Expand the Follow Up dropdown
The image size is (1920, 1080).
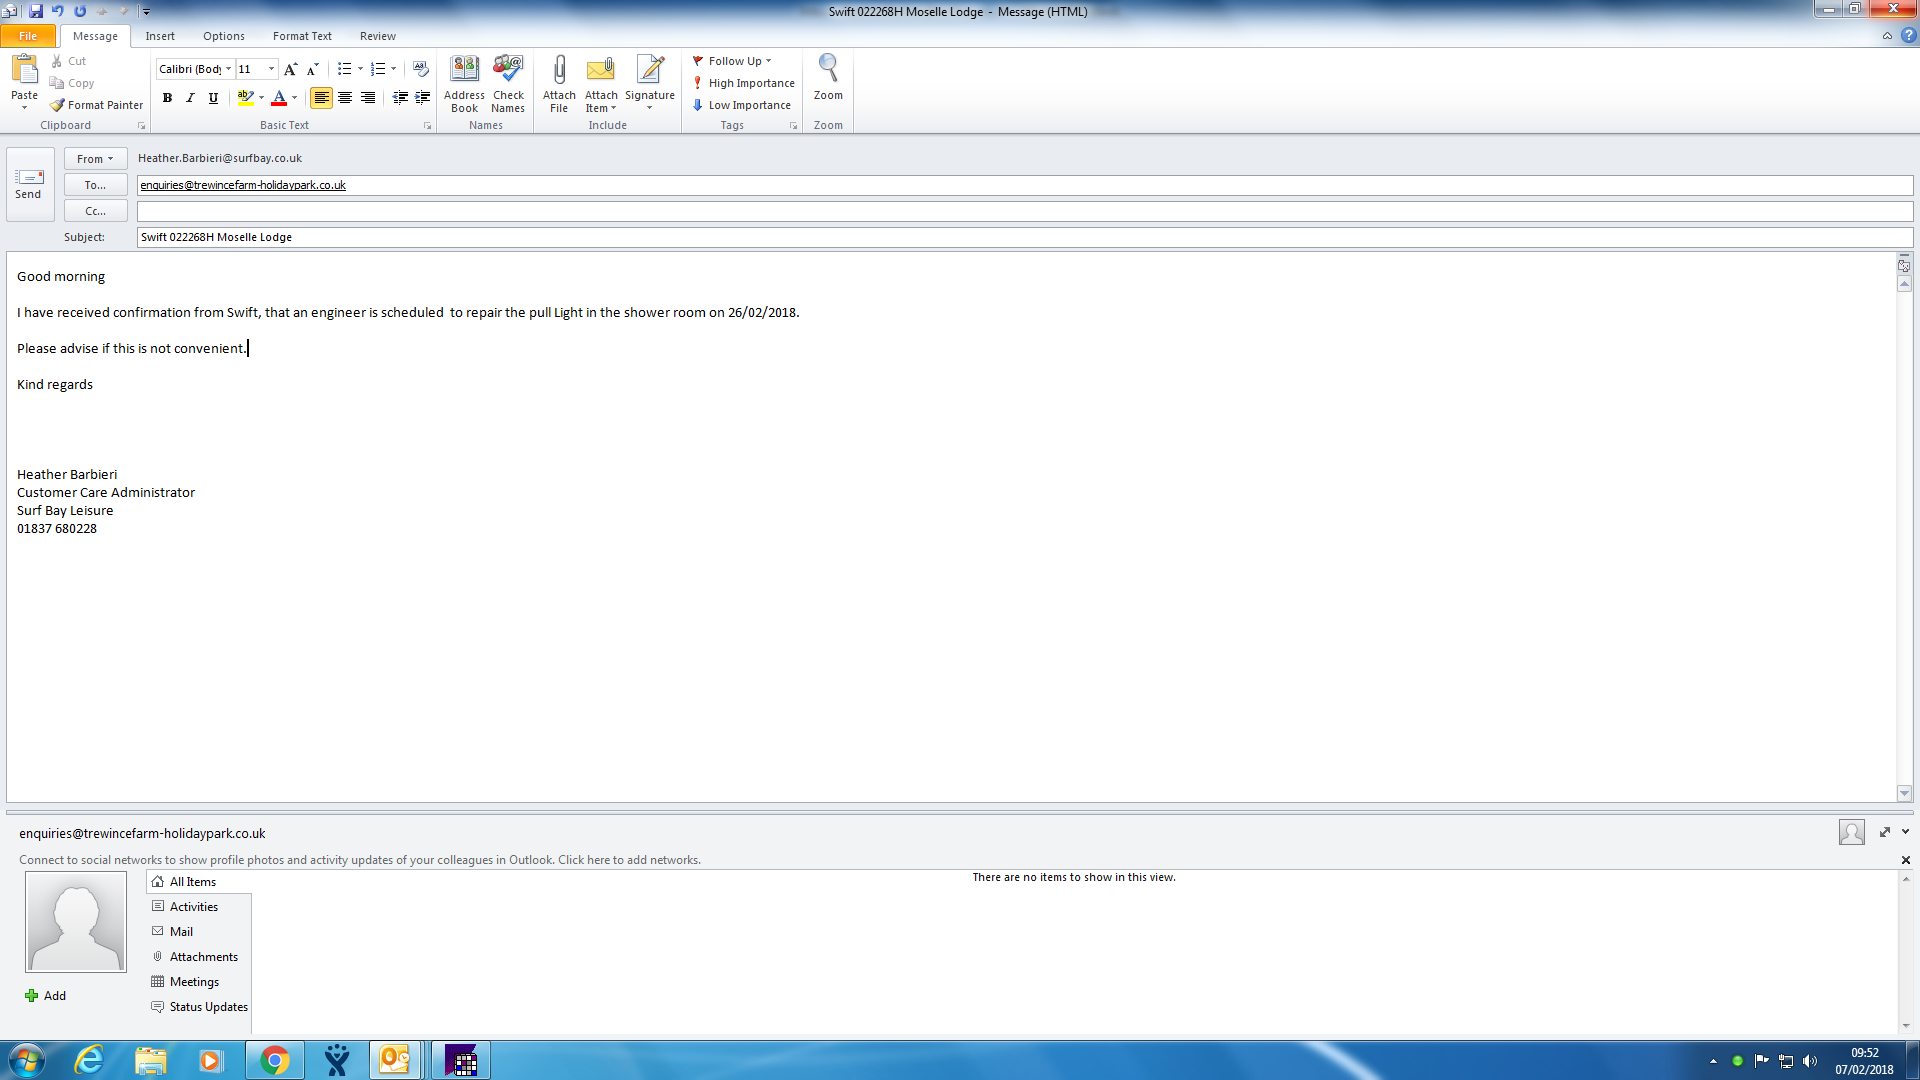(x=768, y=61)
